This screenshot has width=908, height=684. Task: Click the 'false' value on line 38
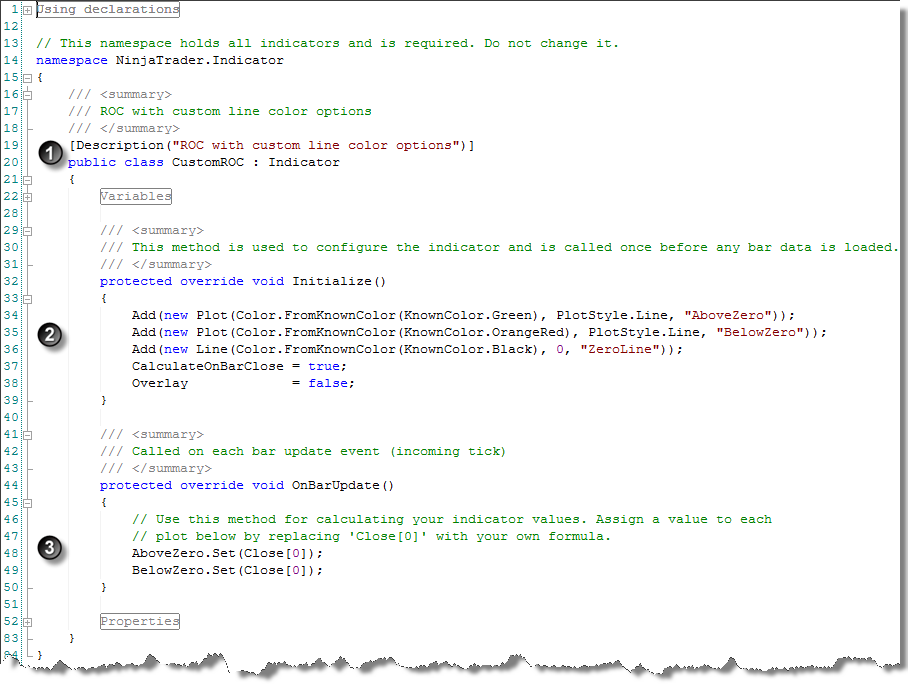click(x=328, y=383)
